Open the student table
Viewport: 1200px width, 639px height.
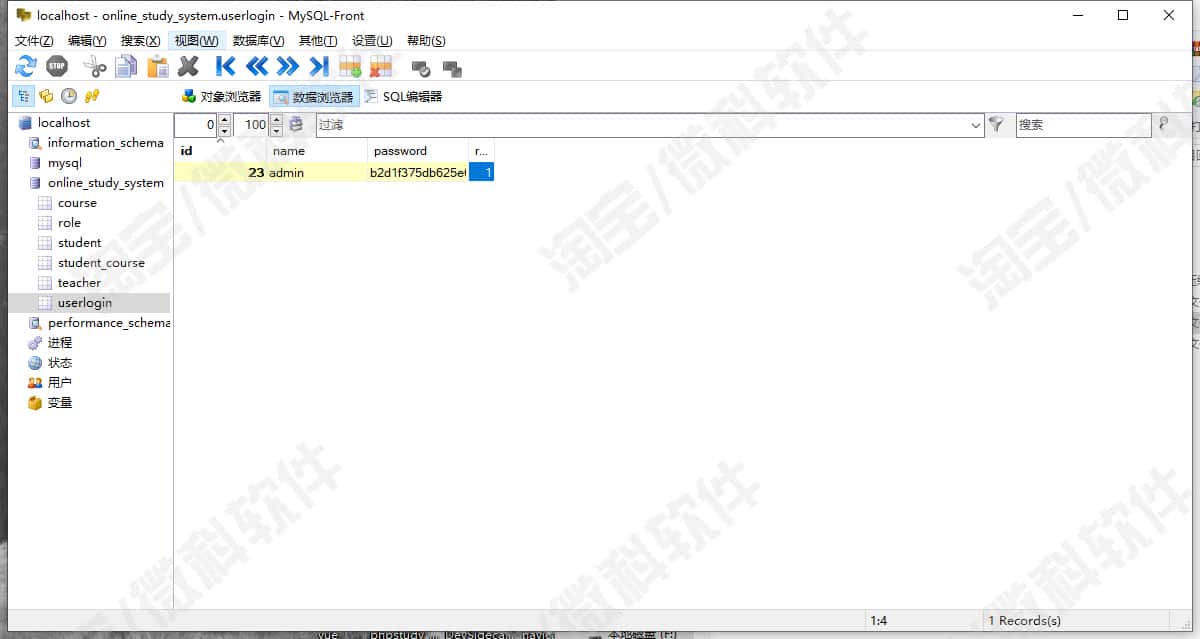(79, 243)
